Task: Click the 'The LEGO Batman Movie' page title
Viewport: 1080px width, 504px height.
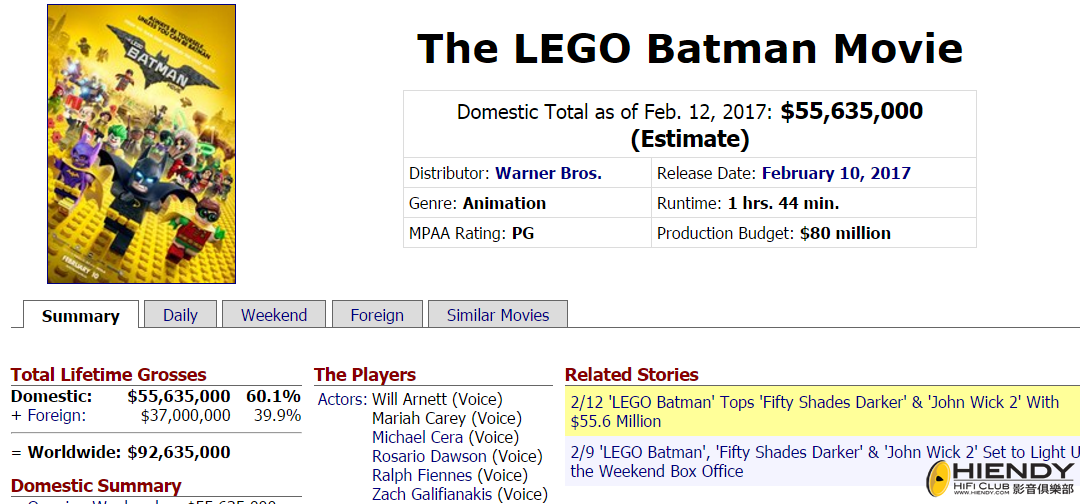Action: click(x=689, y=48)
